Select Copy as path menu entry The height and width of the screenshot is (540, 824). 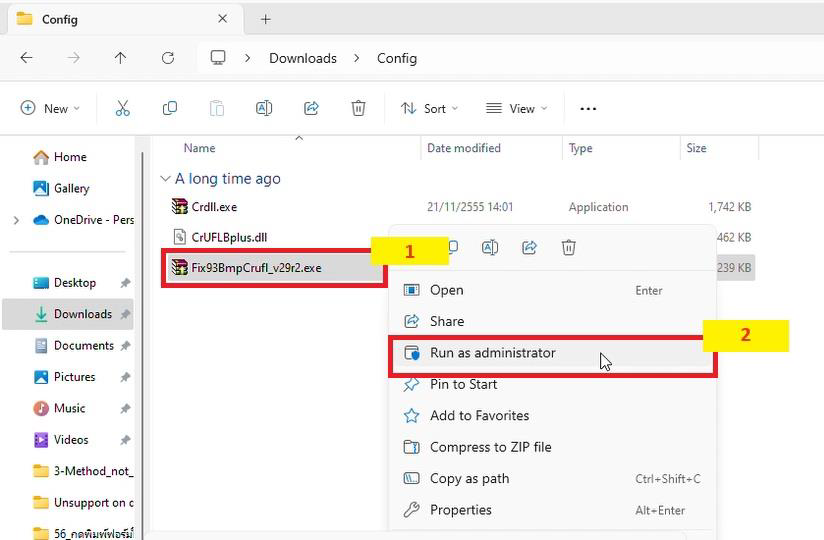tap(469, 478)
